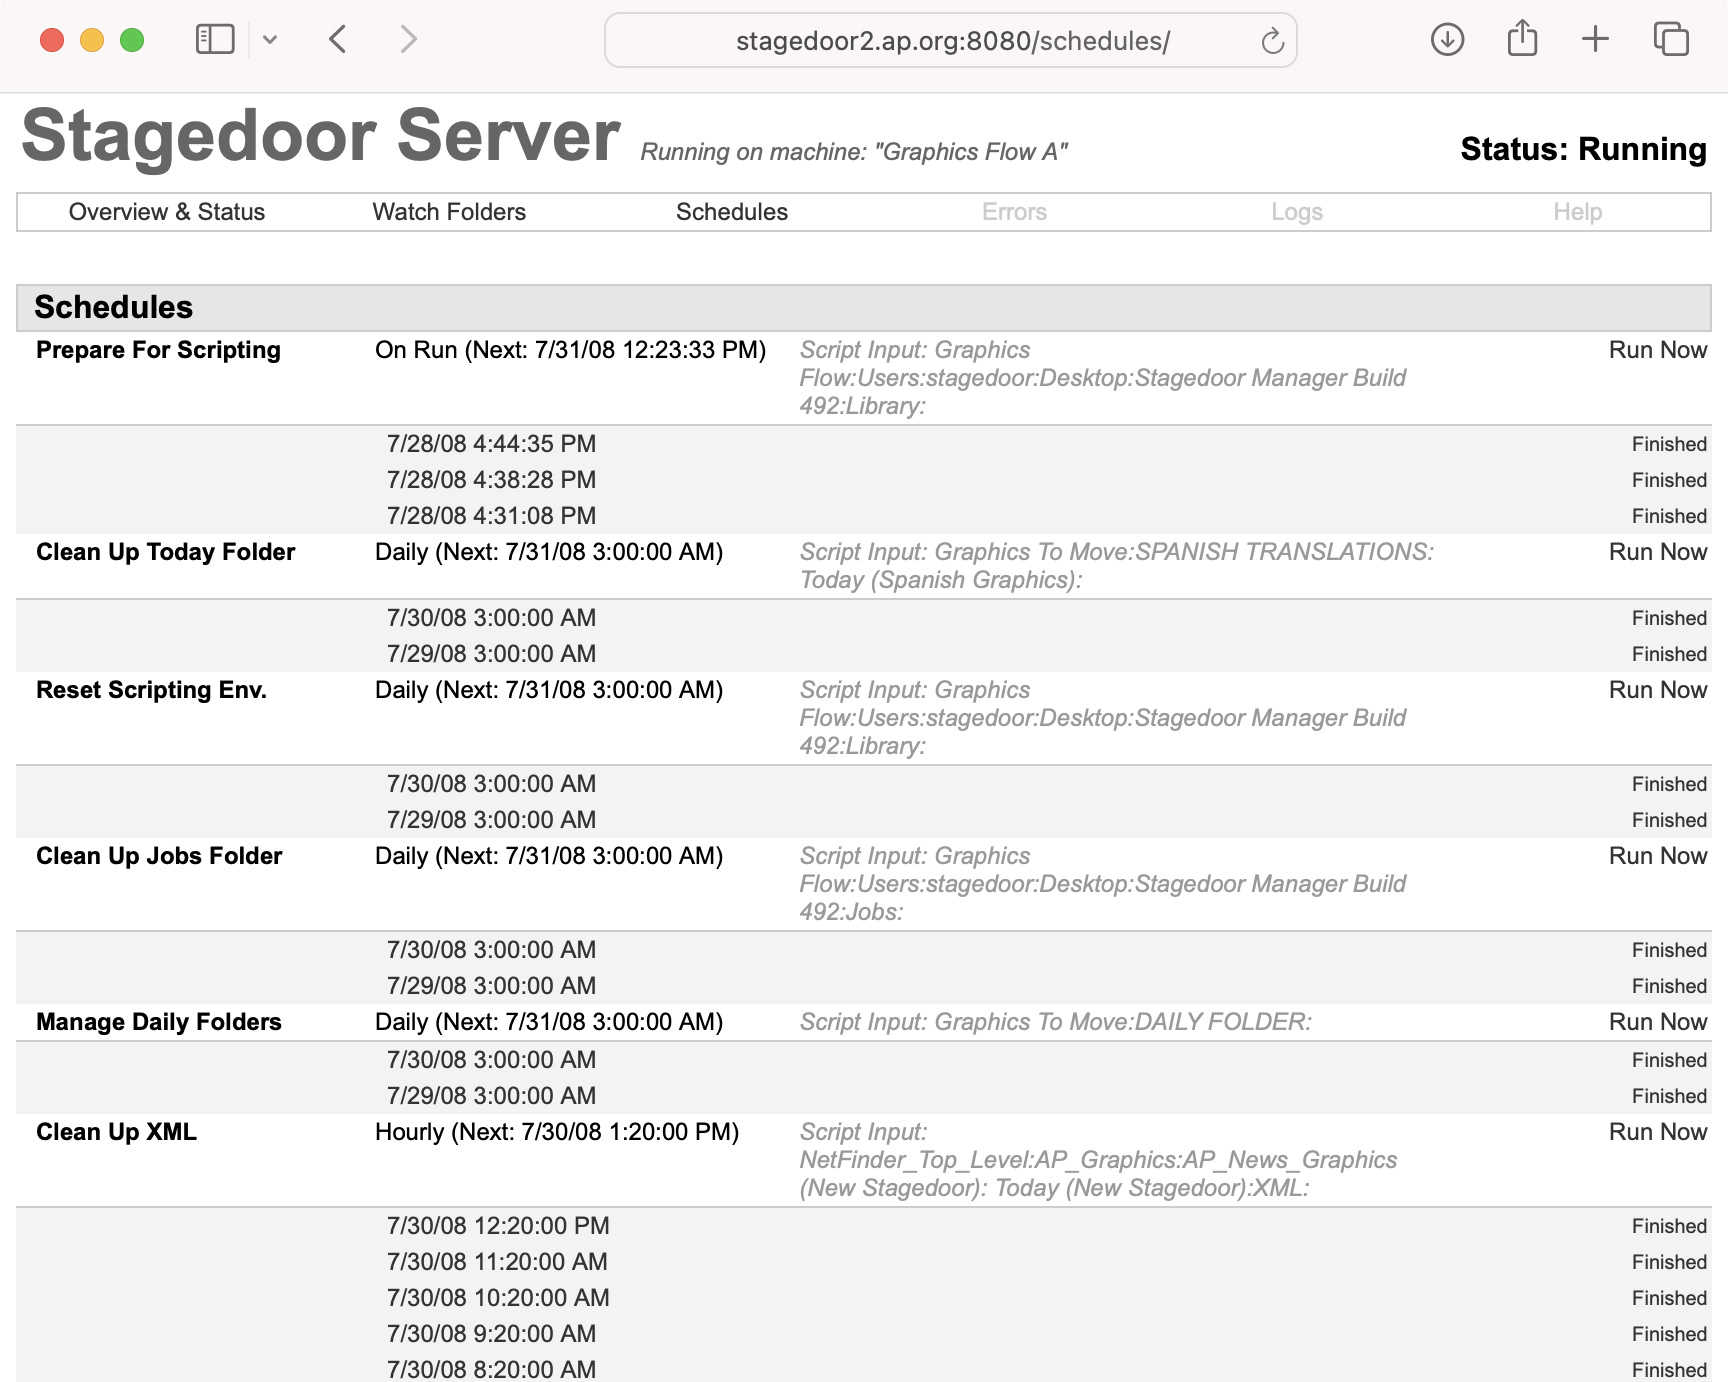
Task: Open a new tab with the plus icon
Action: (x=1596, y=40)
